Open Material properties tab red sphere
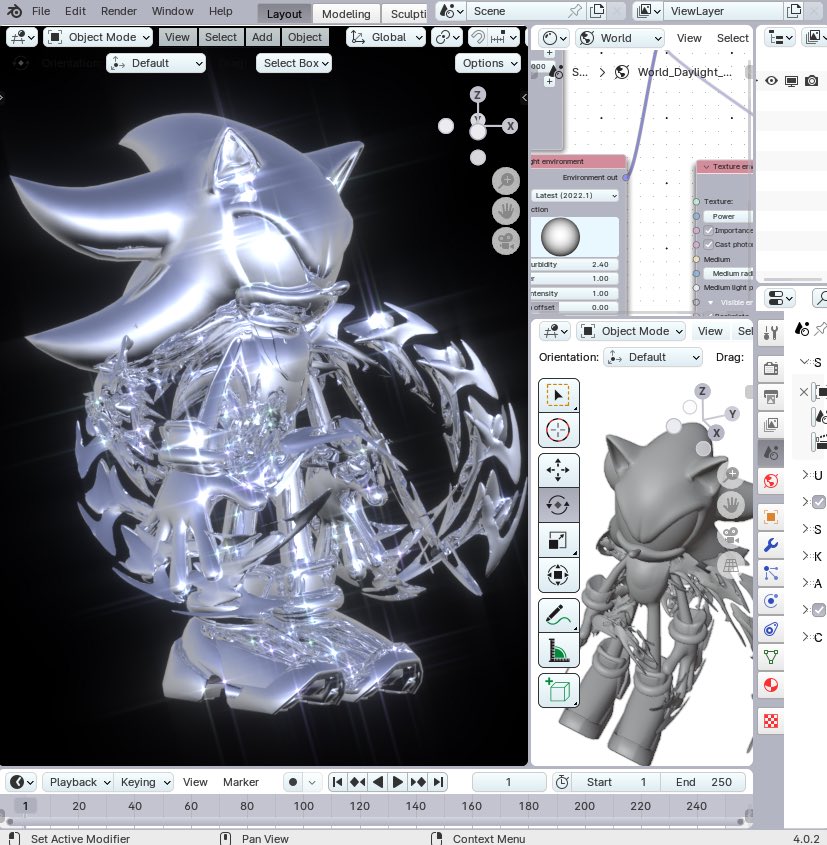Screen dimensions: 827x845 coord(771,685)
